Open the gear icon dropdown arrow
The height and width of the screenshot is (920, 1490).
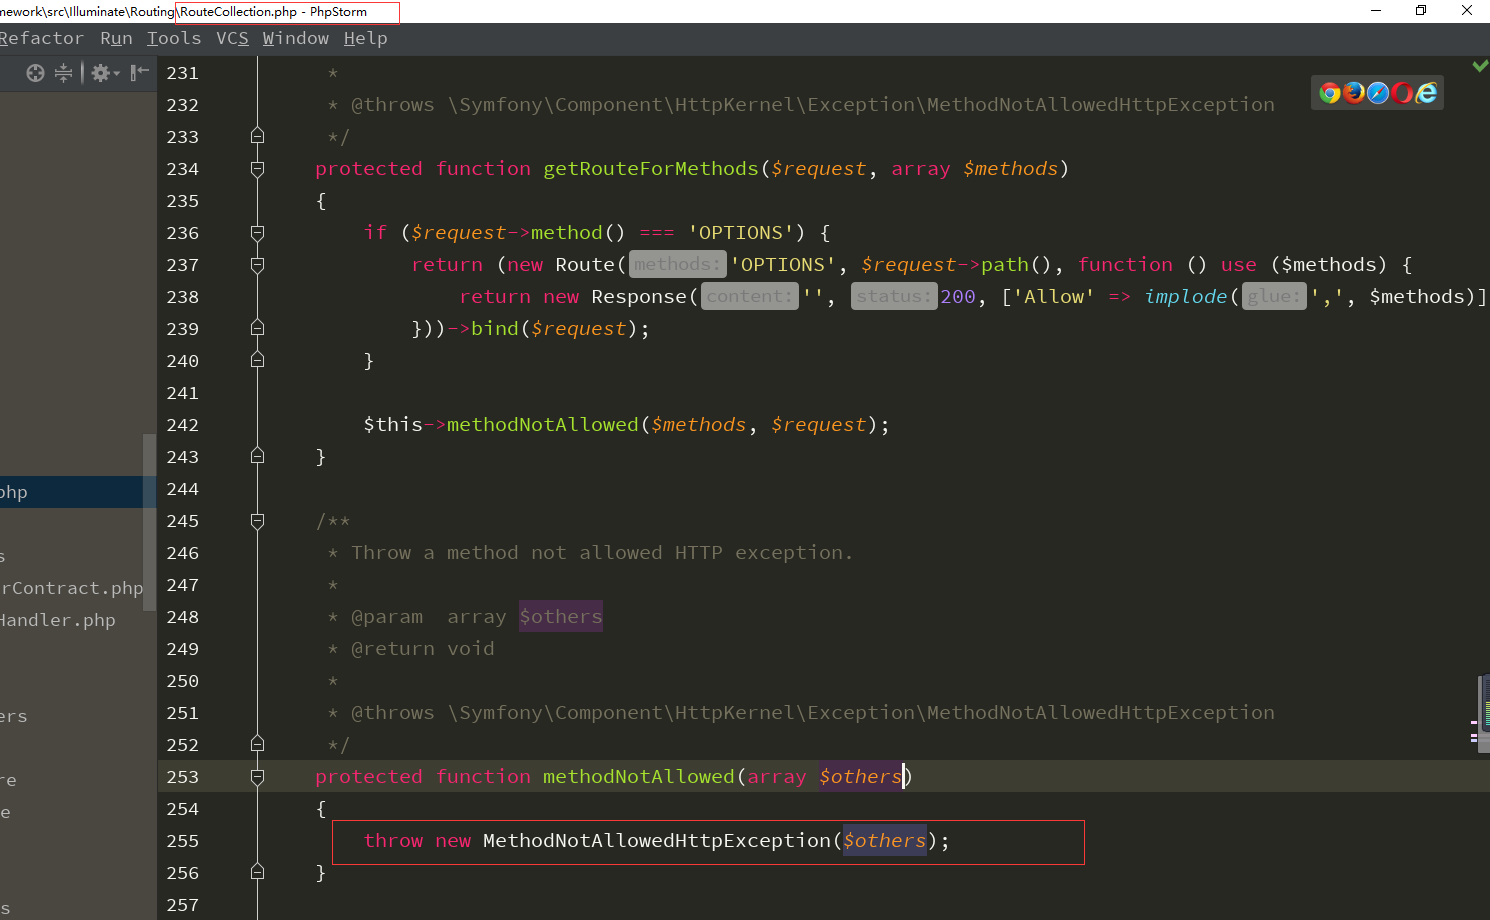point(115,73)
